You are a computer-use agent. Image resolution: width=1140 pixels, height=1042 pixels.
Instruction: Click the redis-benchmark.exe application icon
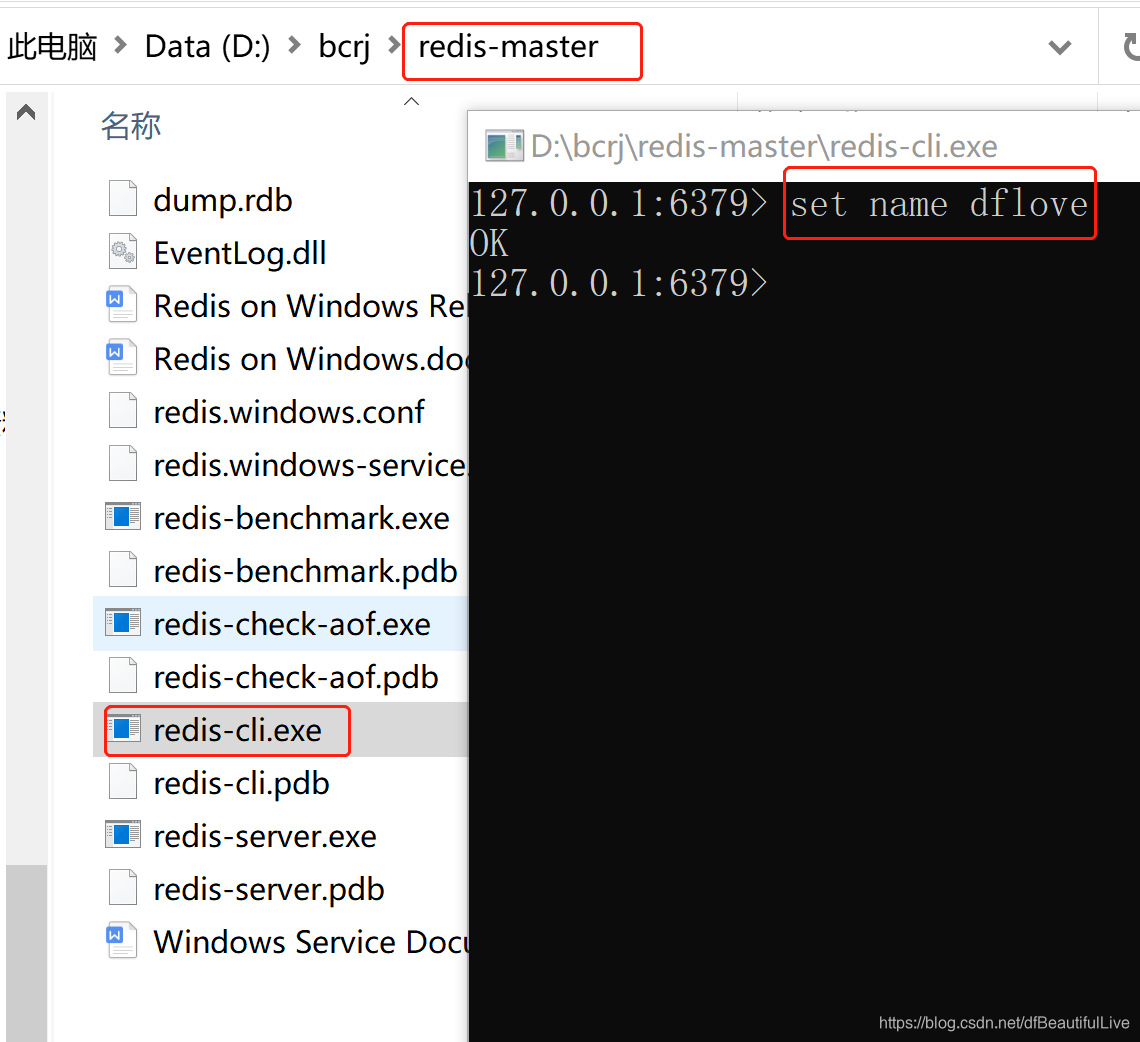click(x=123, y=516)
